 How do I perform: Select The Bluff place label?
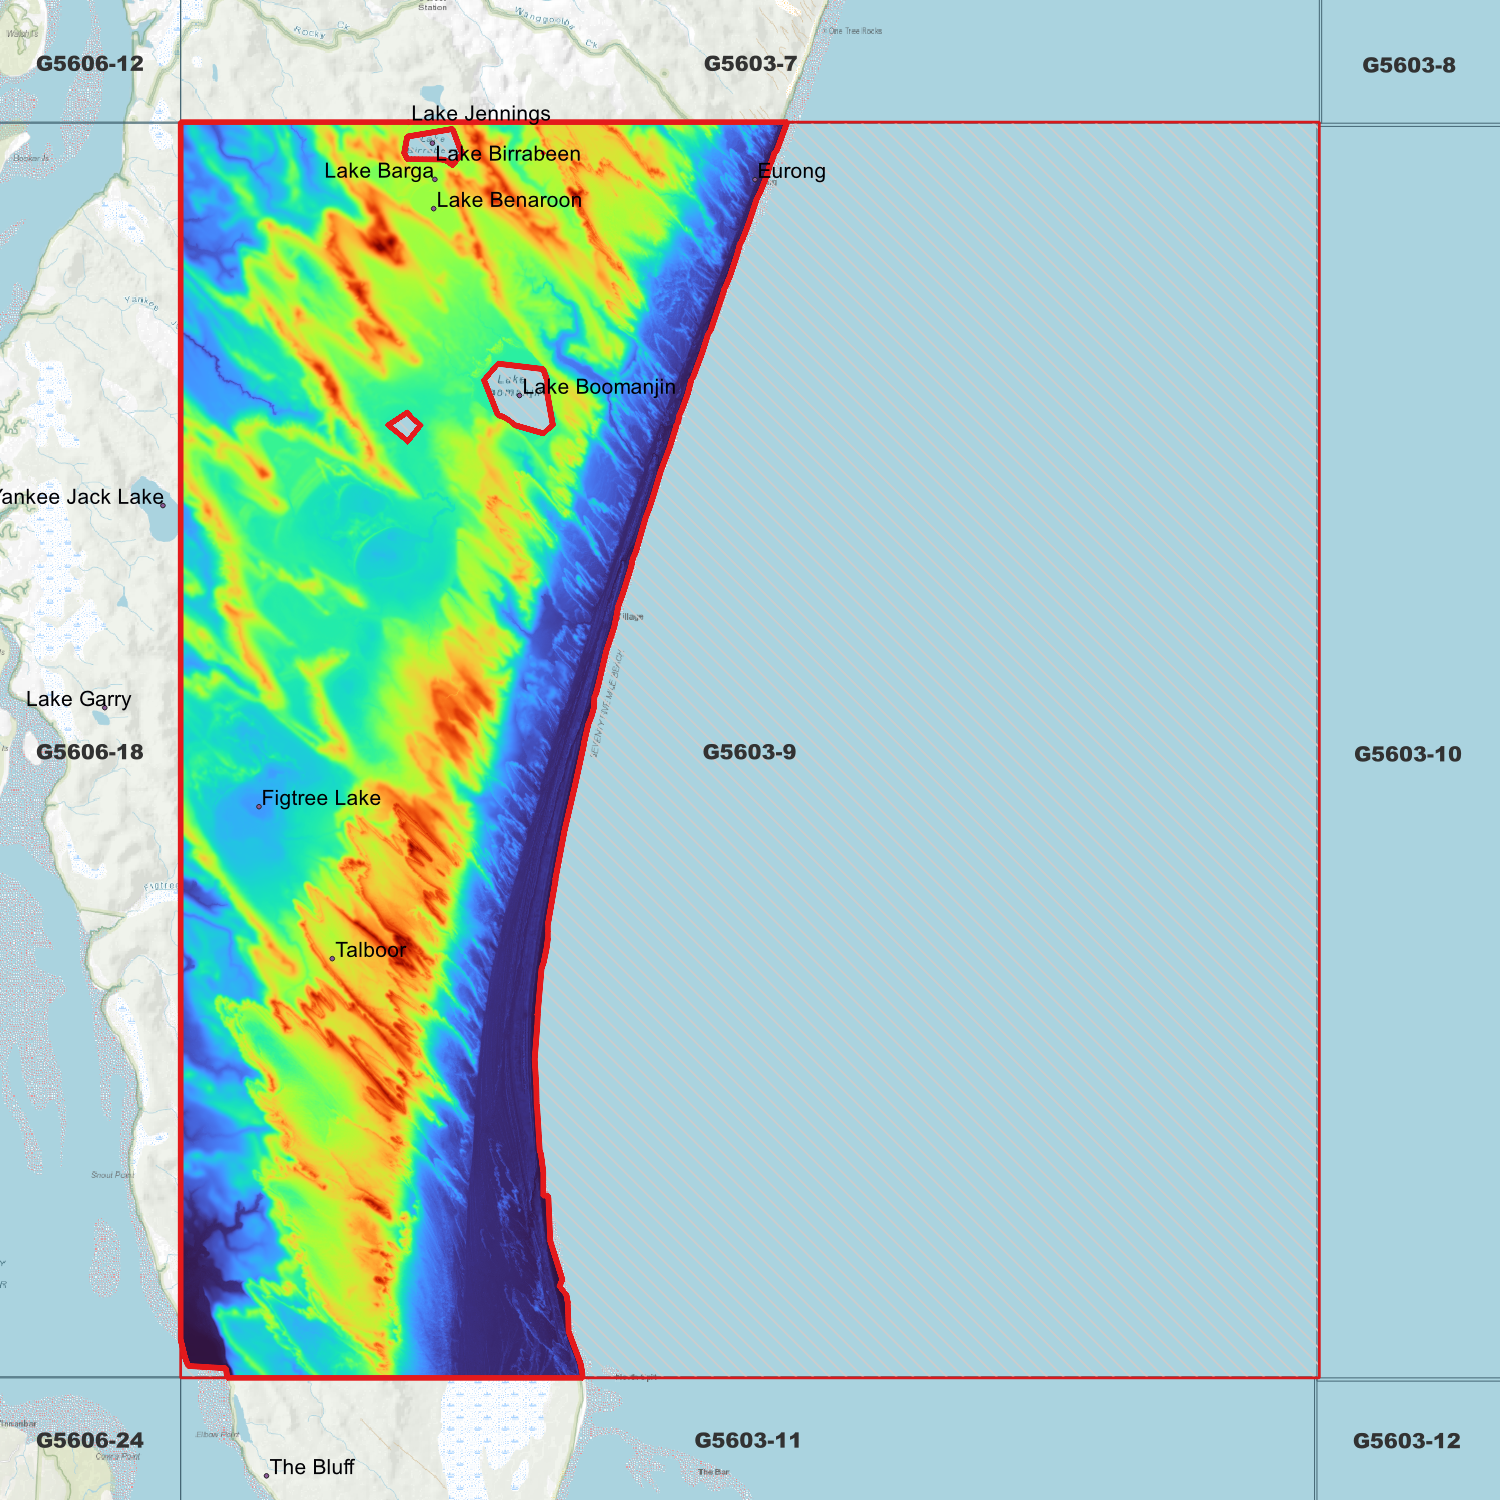click(x=312, y=1467)
